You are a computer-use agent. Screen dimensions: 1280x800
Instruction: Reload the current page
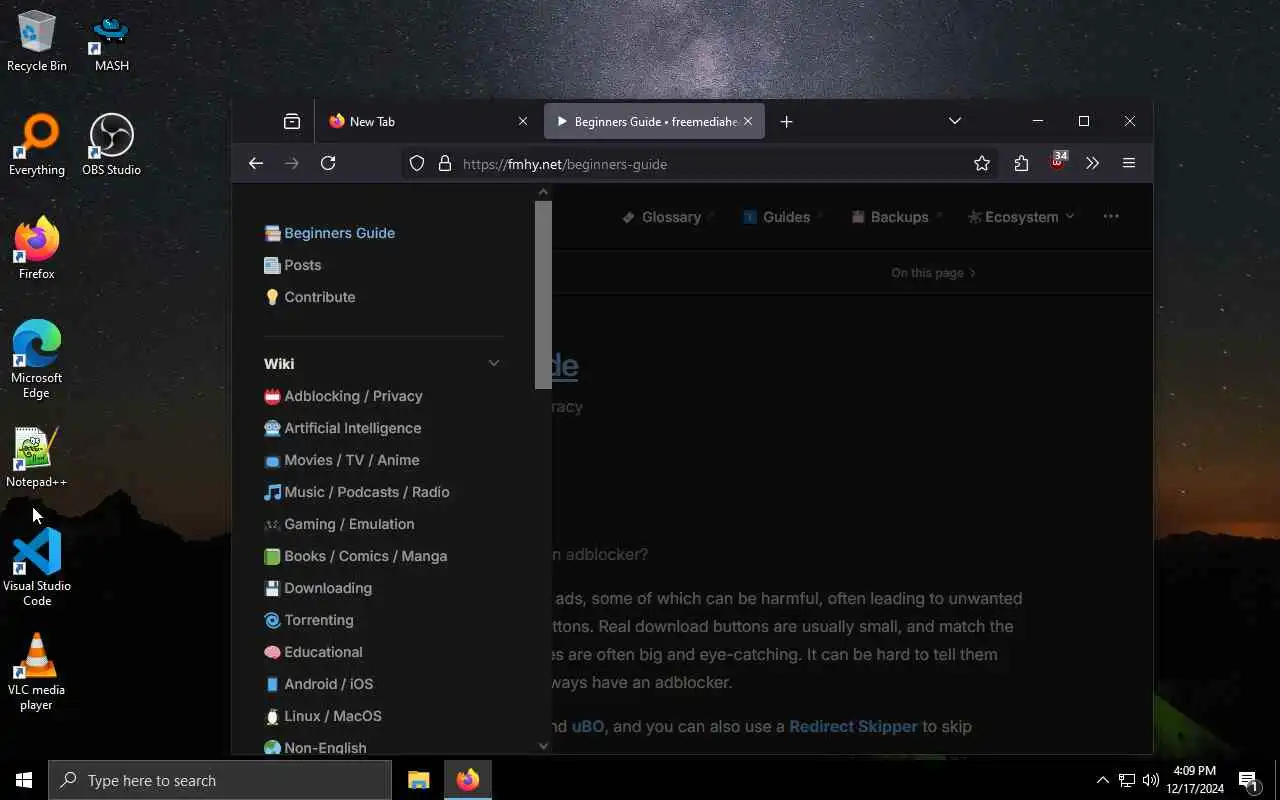(x=328, y=163)
